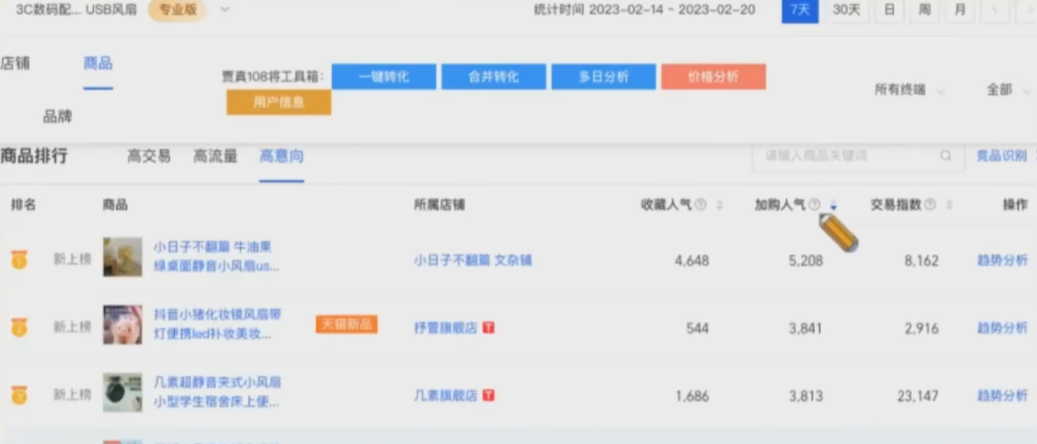Open the 店铺 tab
The image size is (1037, 444).
tap(15, 63)
